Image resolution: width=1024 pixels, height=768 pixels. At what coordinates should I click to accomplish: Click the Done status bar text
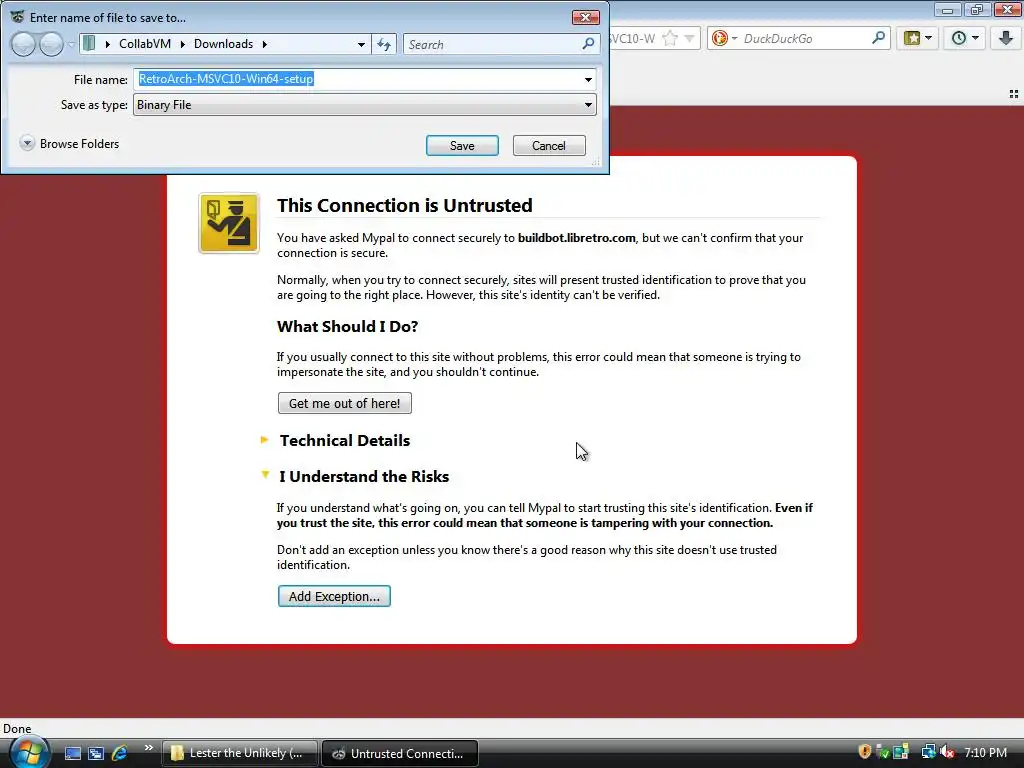tap(17, 728)
